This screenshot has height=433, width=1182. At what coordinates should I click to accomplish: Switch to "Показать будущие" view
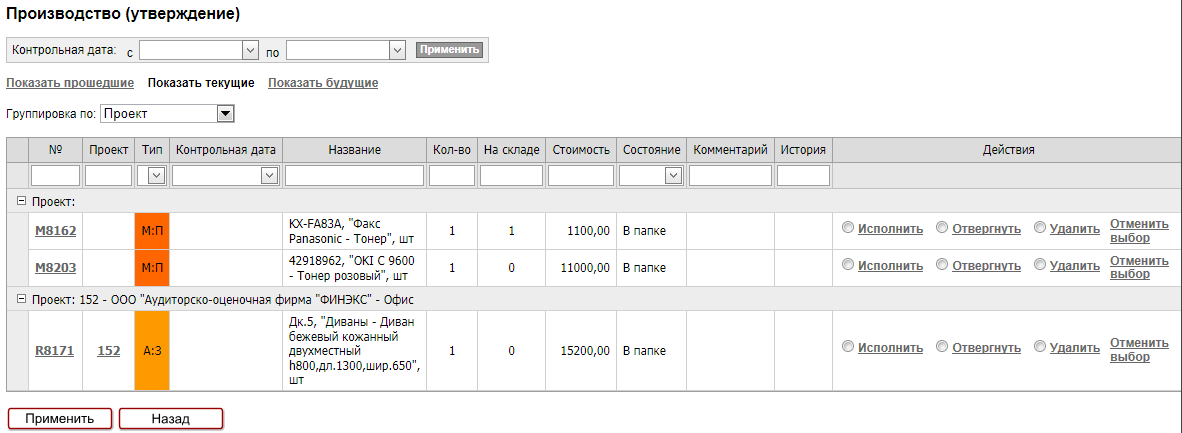point(323,83)
